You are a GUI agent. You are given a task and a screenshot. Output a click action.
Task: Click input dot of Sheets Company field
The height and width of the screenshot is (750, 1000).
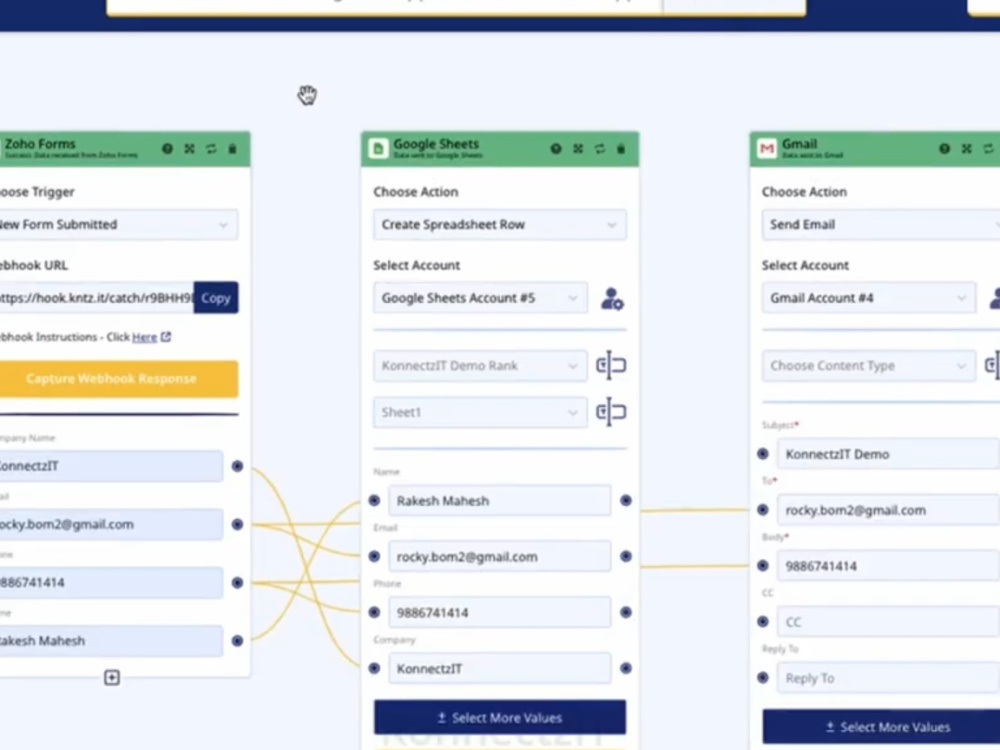[x=374, y=668]
